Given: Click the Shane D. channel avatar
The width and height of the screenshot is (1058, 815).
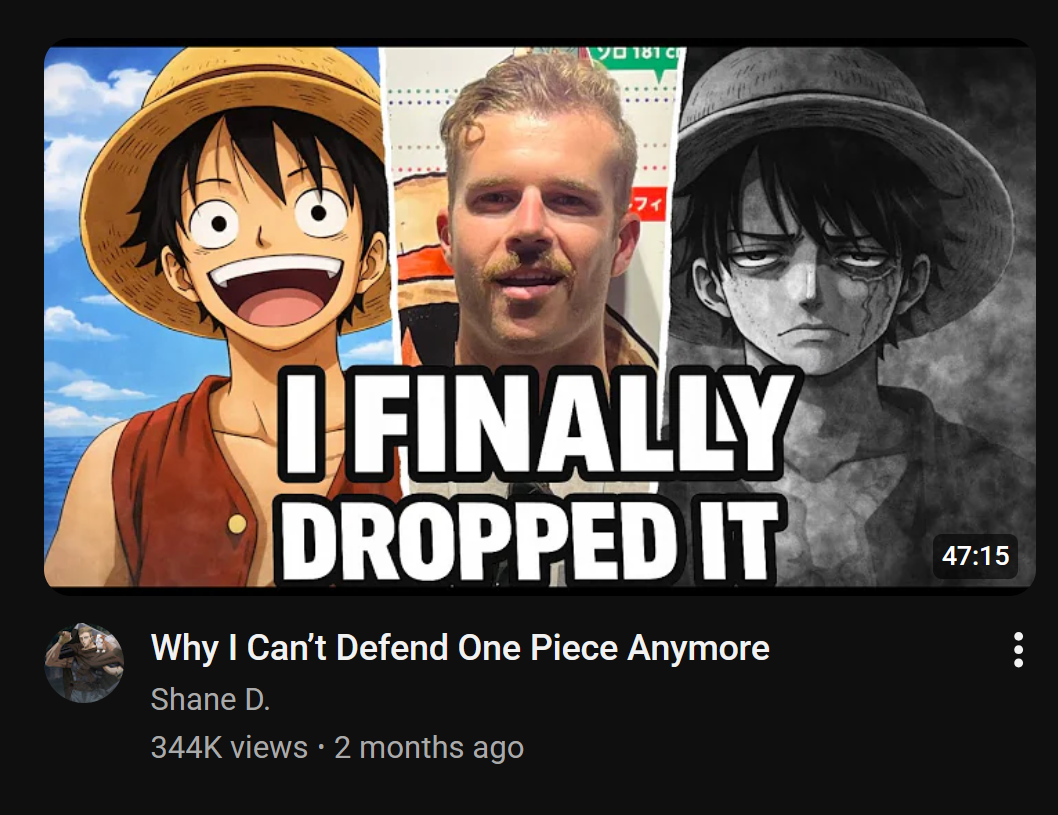Looking at the screenshot, I should [x=84, y=663].
